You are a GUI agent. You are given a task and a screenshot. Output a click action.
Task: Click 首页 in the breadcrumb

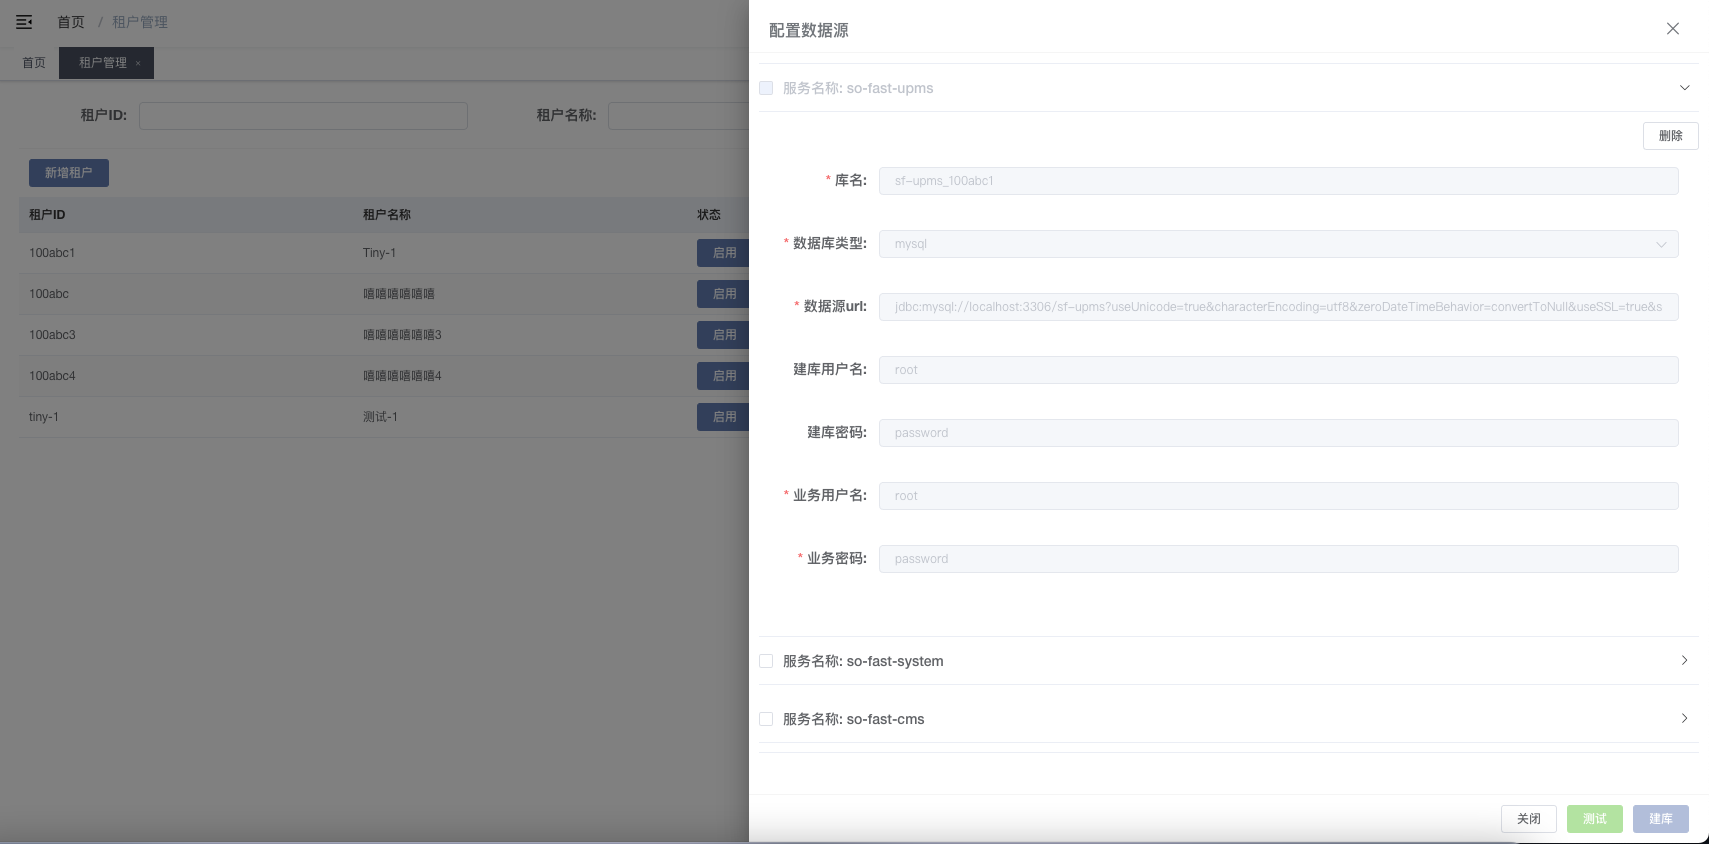[71, 22]
